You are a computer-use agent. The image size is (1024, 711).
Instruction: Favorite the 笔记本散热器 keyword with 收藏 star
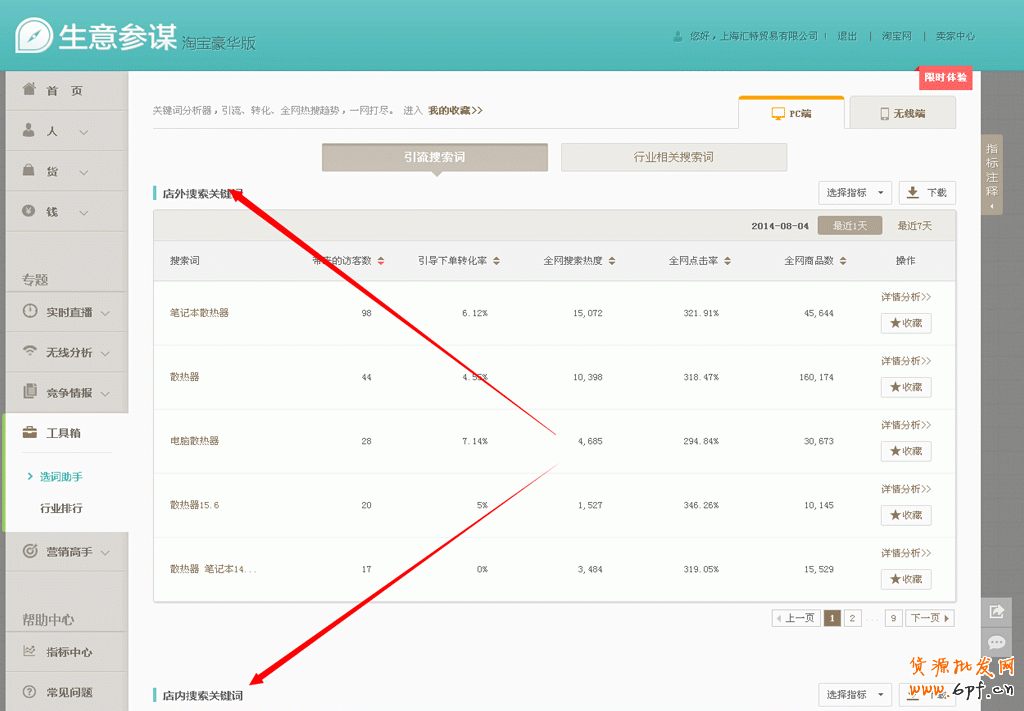point(905,323)
